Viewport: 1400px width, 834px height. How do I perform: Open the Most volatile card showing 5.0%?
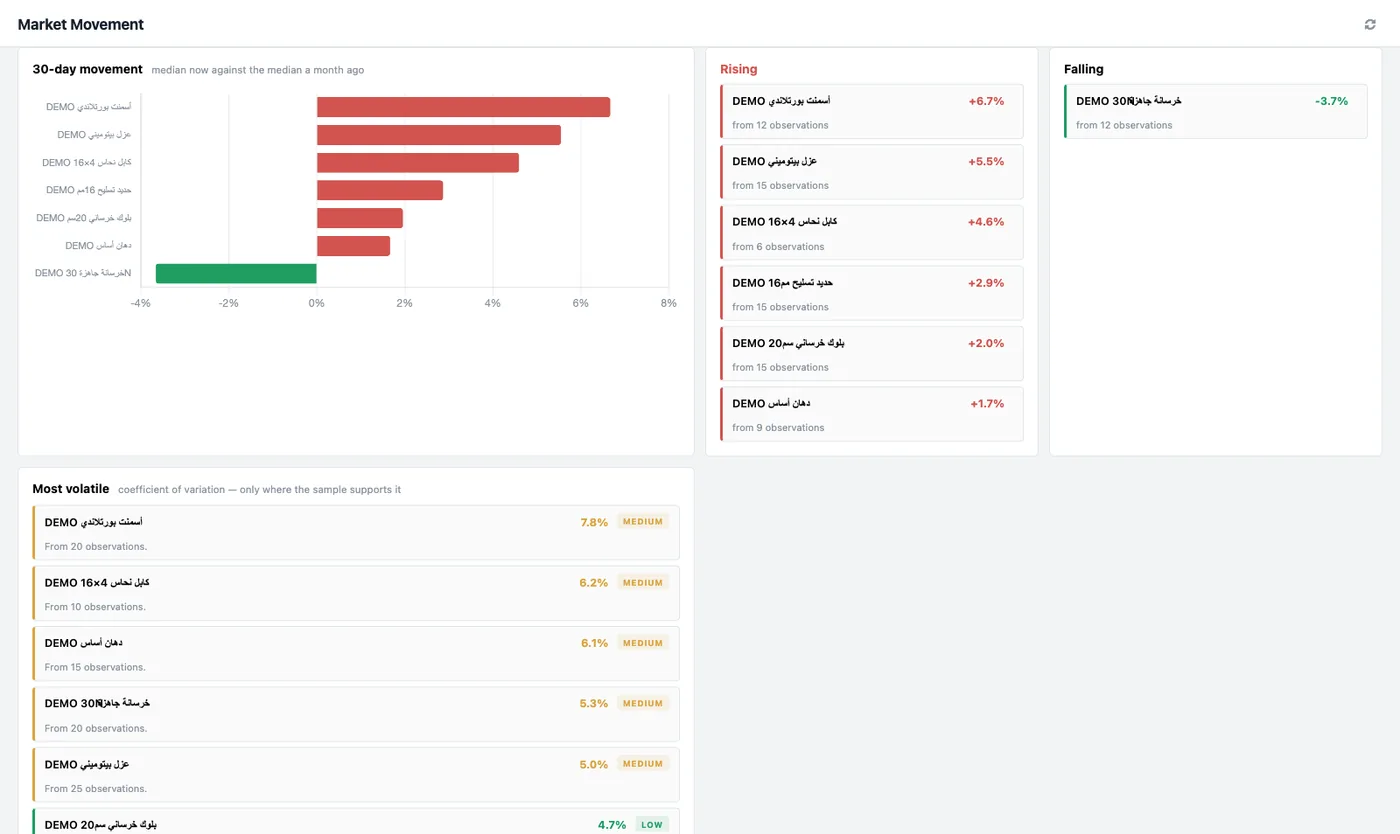356,775
